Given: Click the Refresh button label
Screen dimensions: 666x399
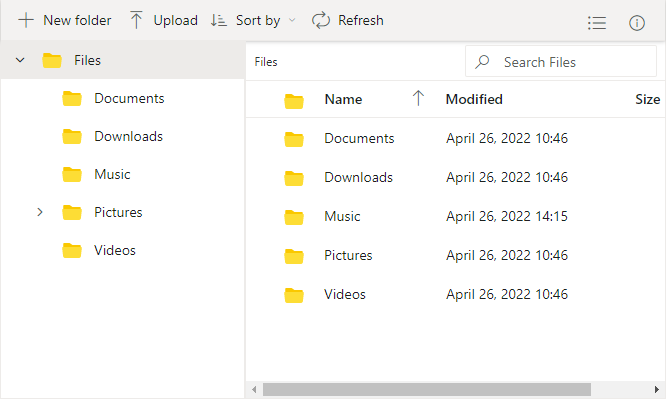Looking at the screenshot, I should (361, 20).
